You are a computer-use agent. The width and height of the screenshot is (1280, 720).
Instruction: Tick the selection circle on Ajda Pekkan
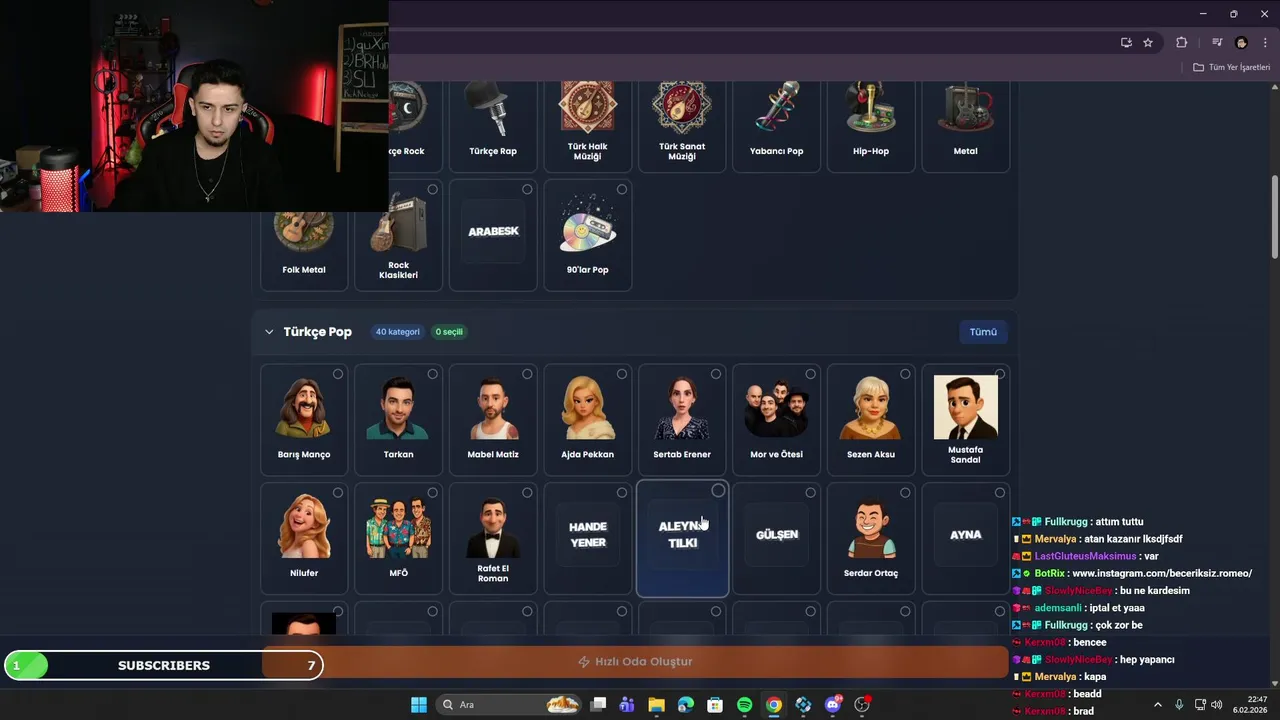[x=621, y=374]
